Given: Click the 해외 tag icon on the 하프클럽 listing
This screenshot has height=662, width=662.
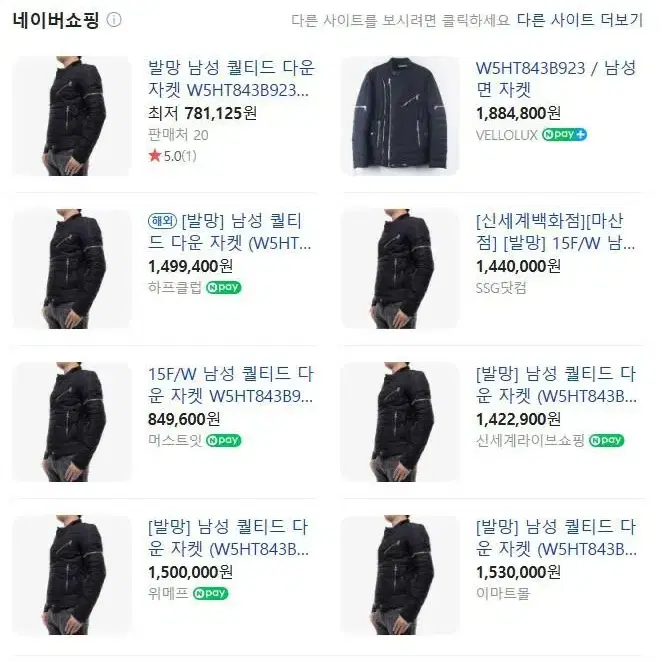Looking at the screenshot, I should pyautogui.click(x=163, y=221).
